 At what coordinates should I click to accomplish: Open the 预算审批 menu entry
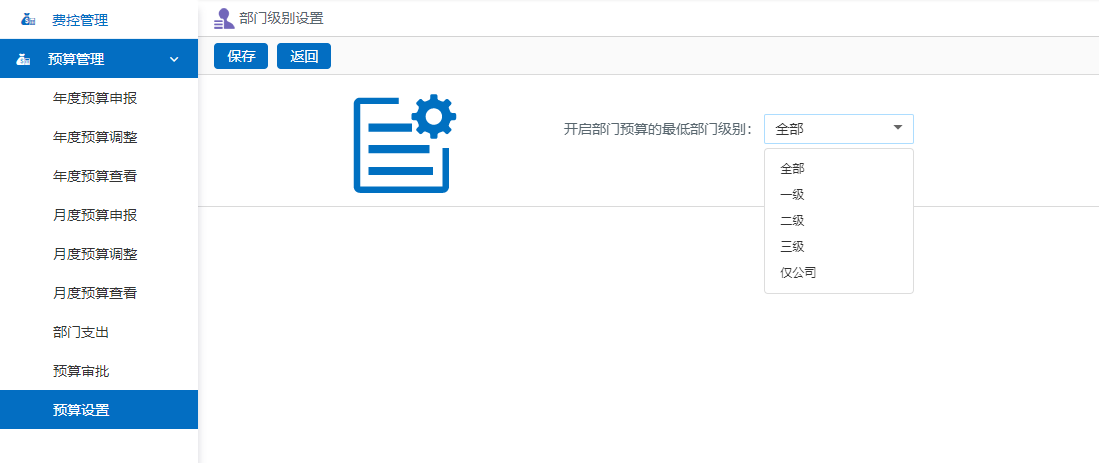point(81,371)
